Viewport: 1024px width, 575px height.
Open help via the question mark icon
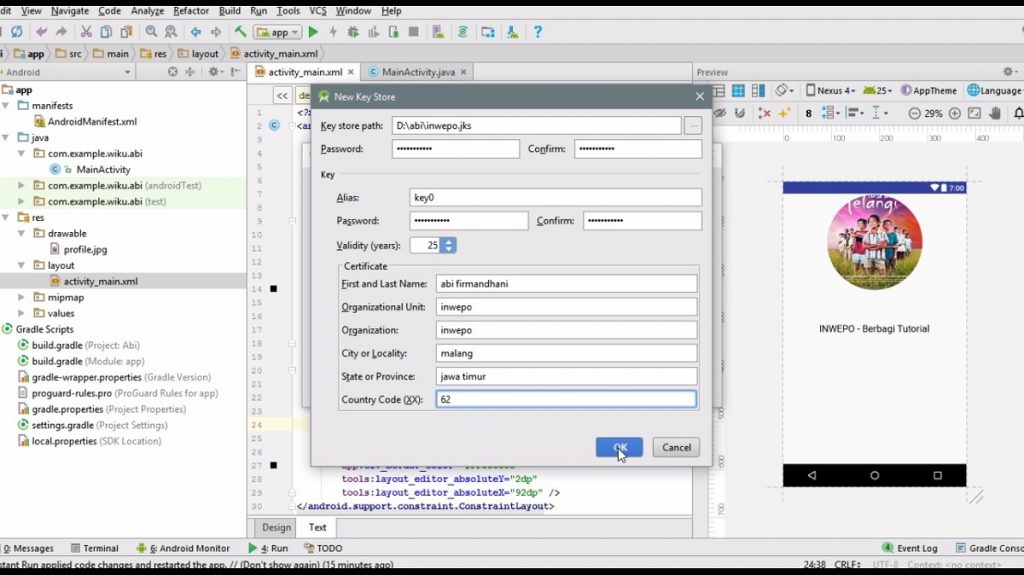pyautogui.click(x=537, y=32)
